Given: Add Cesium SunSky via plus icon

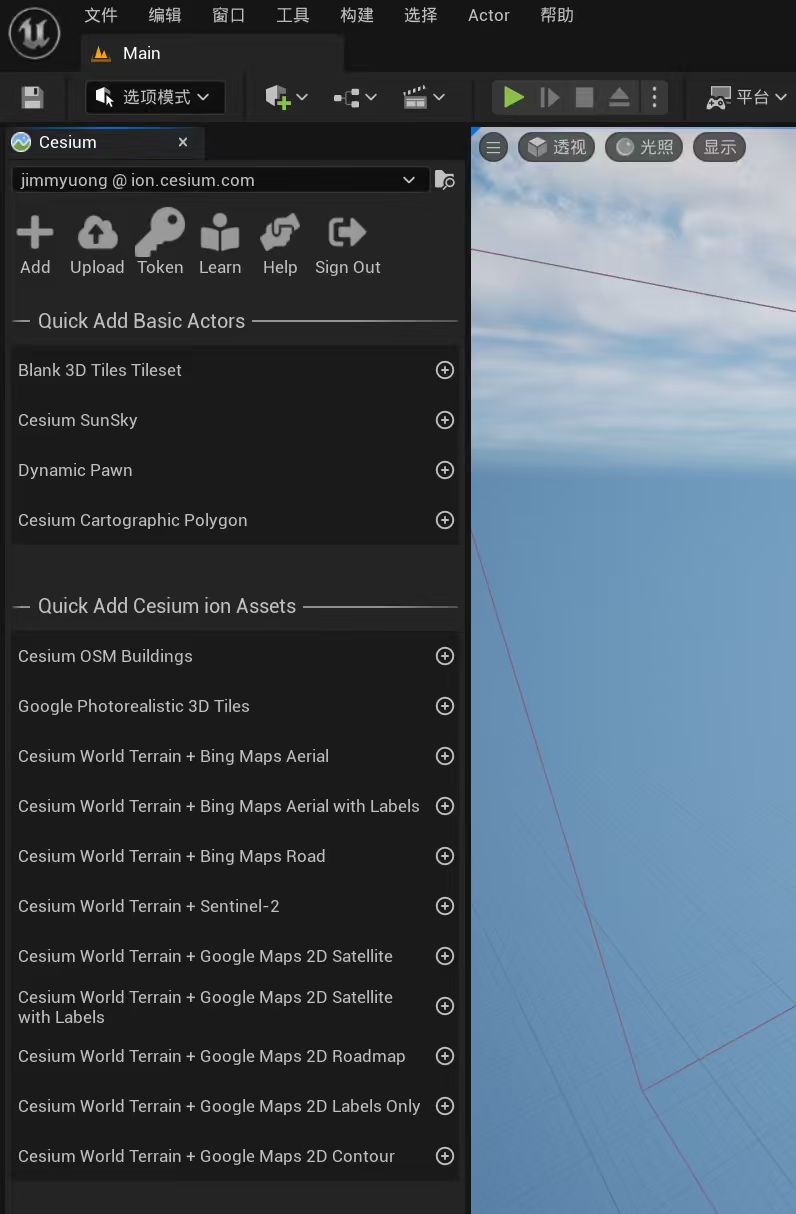Looking at the screenshot, I should pyautogui.click(x=445, y=420).
